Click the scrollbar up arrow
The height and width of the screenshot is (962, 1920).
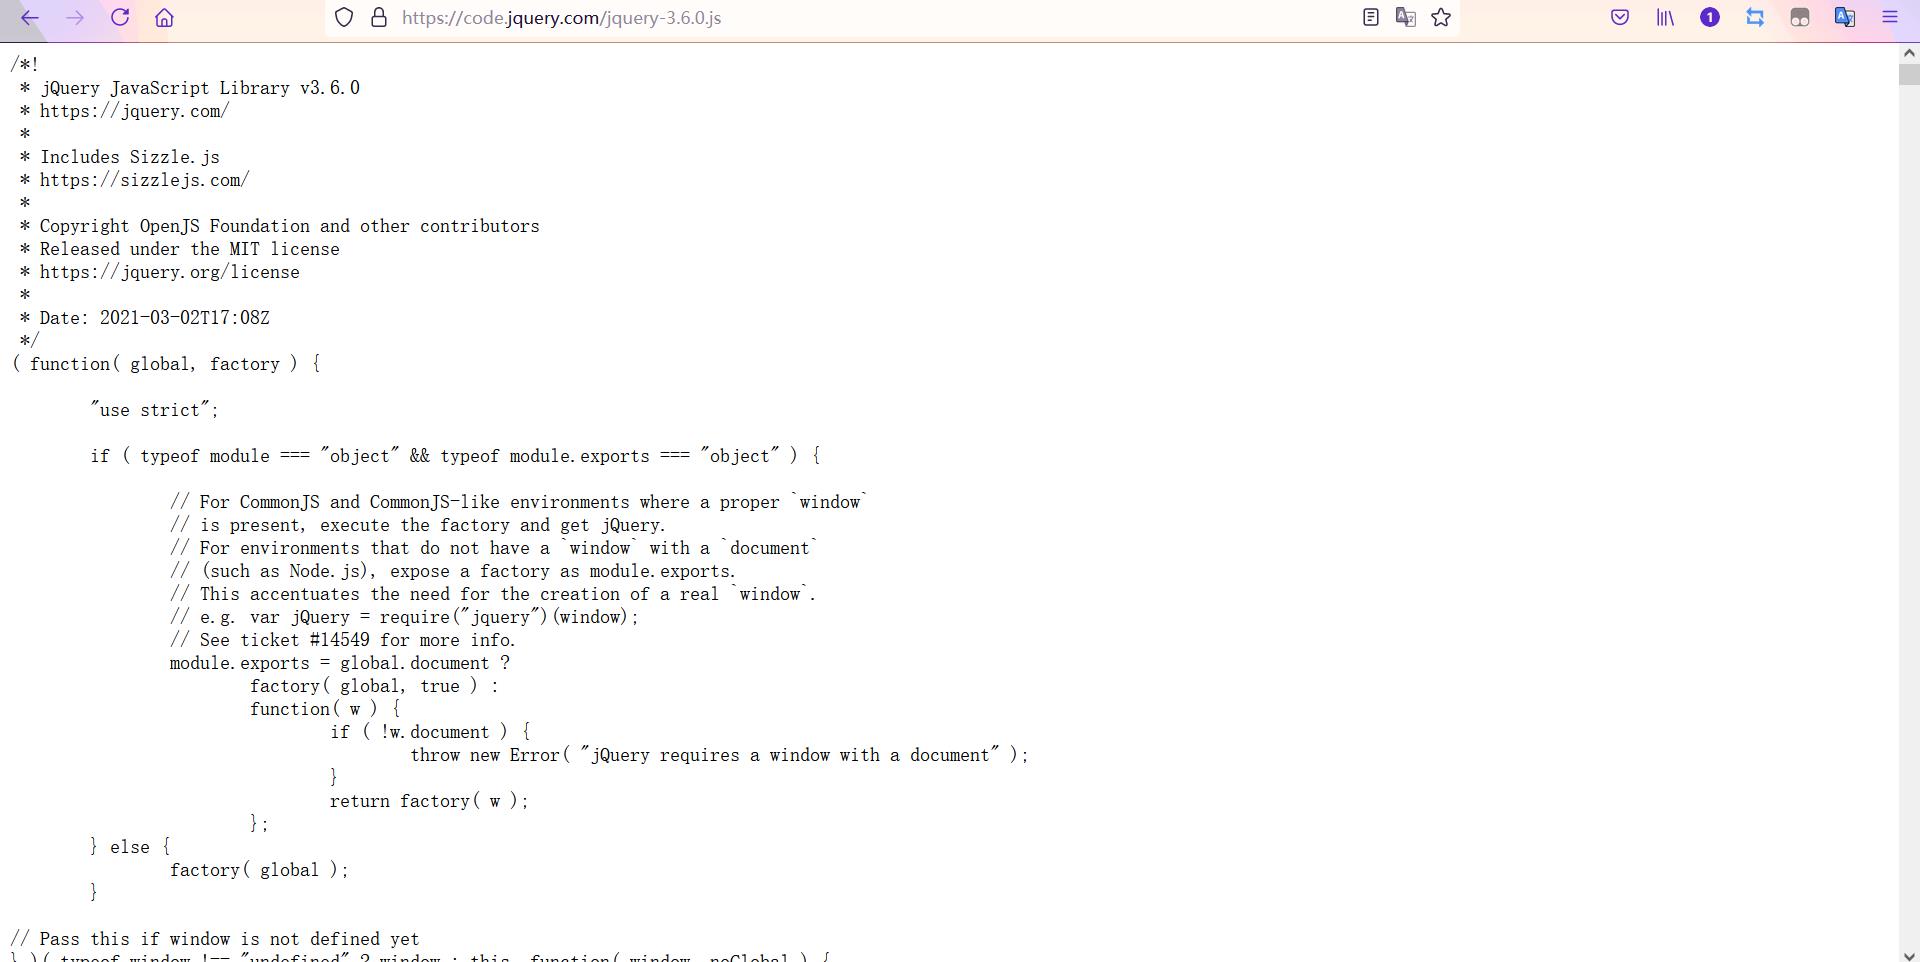tap(1909, 53)
